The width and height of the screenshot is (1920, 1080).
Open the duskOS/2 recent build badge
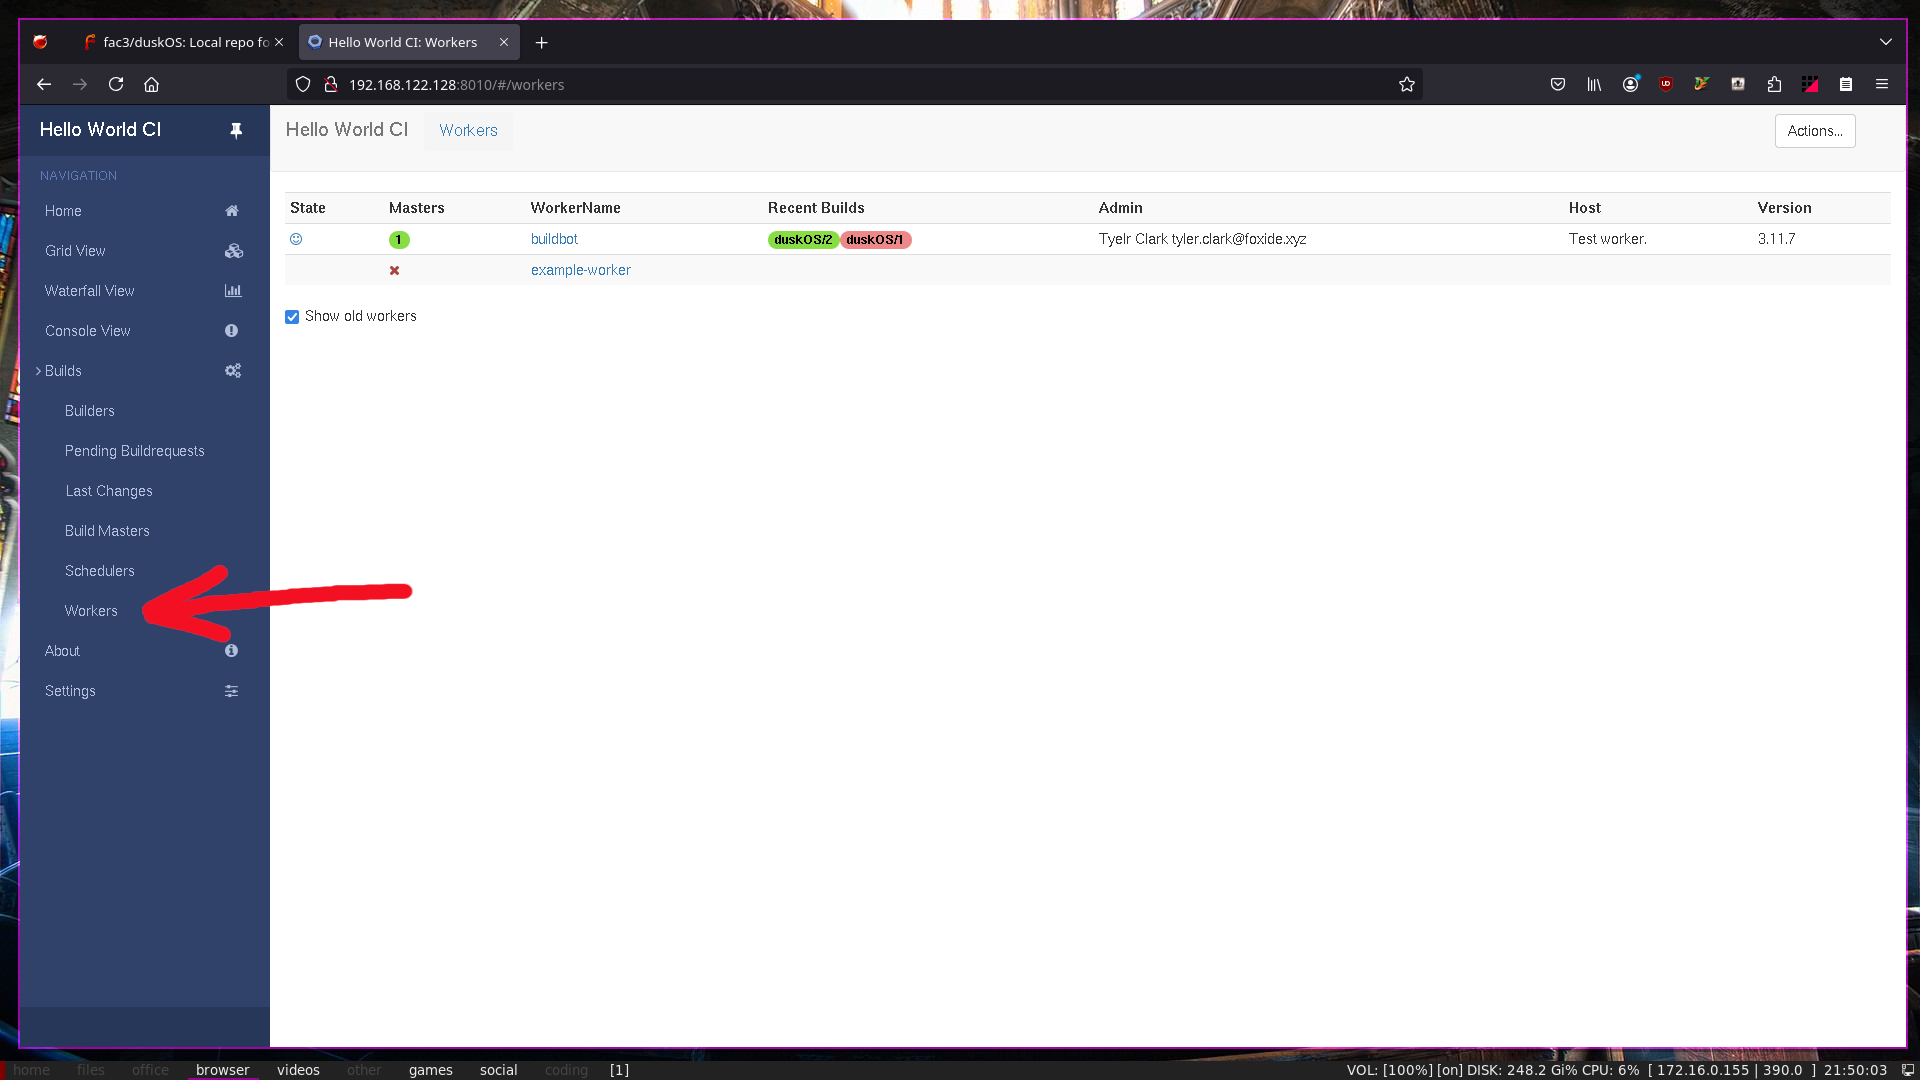click(803, 240)
